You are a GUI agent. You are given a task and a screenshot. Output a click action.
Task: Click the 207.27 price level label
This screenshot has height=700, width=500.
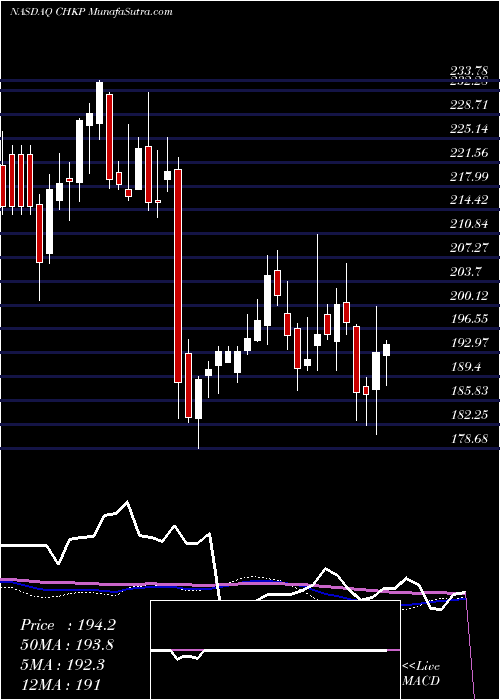coord(469,248)
